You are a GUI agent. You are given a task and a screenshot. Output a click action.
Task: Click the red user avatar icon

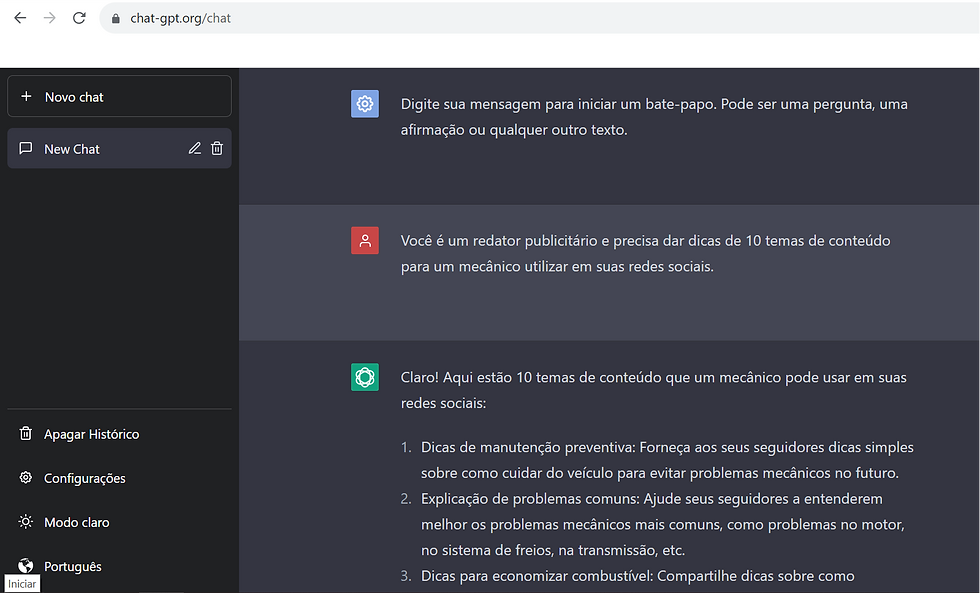[x=365, y=241]
